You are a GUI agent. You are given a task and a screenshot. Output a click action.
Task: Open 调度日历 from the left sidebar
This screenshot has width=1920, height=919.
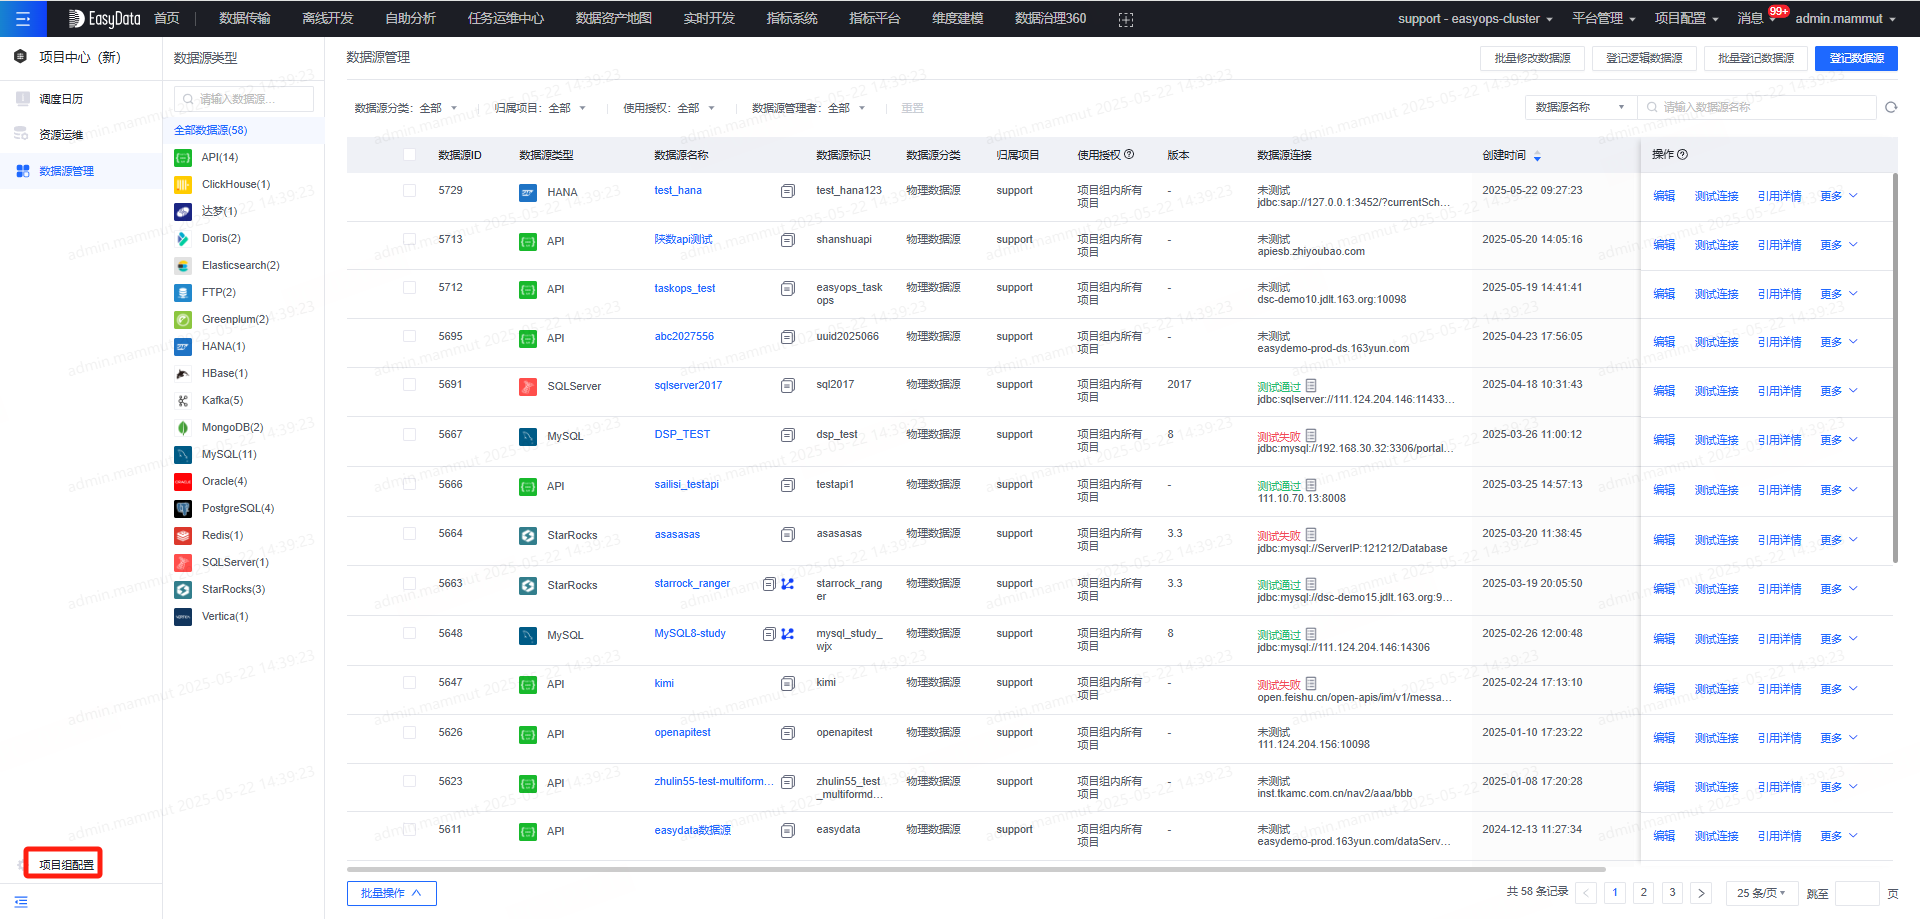pyautogui.click(x=65, y=98)
